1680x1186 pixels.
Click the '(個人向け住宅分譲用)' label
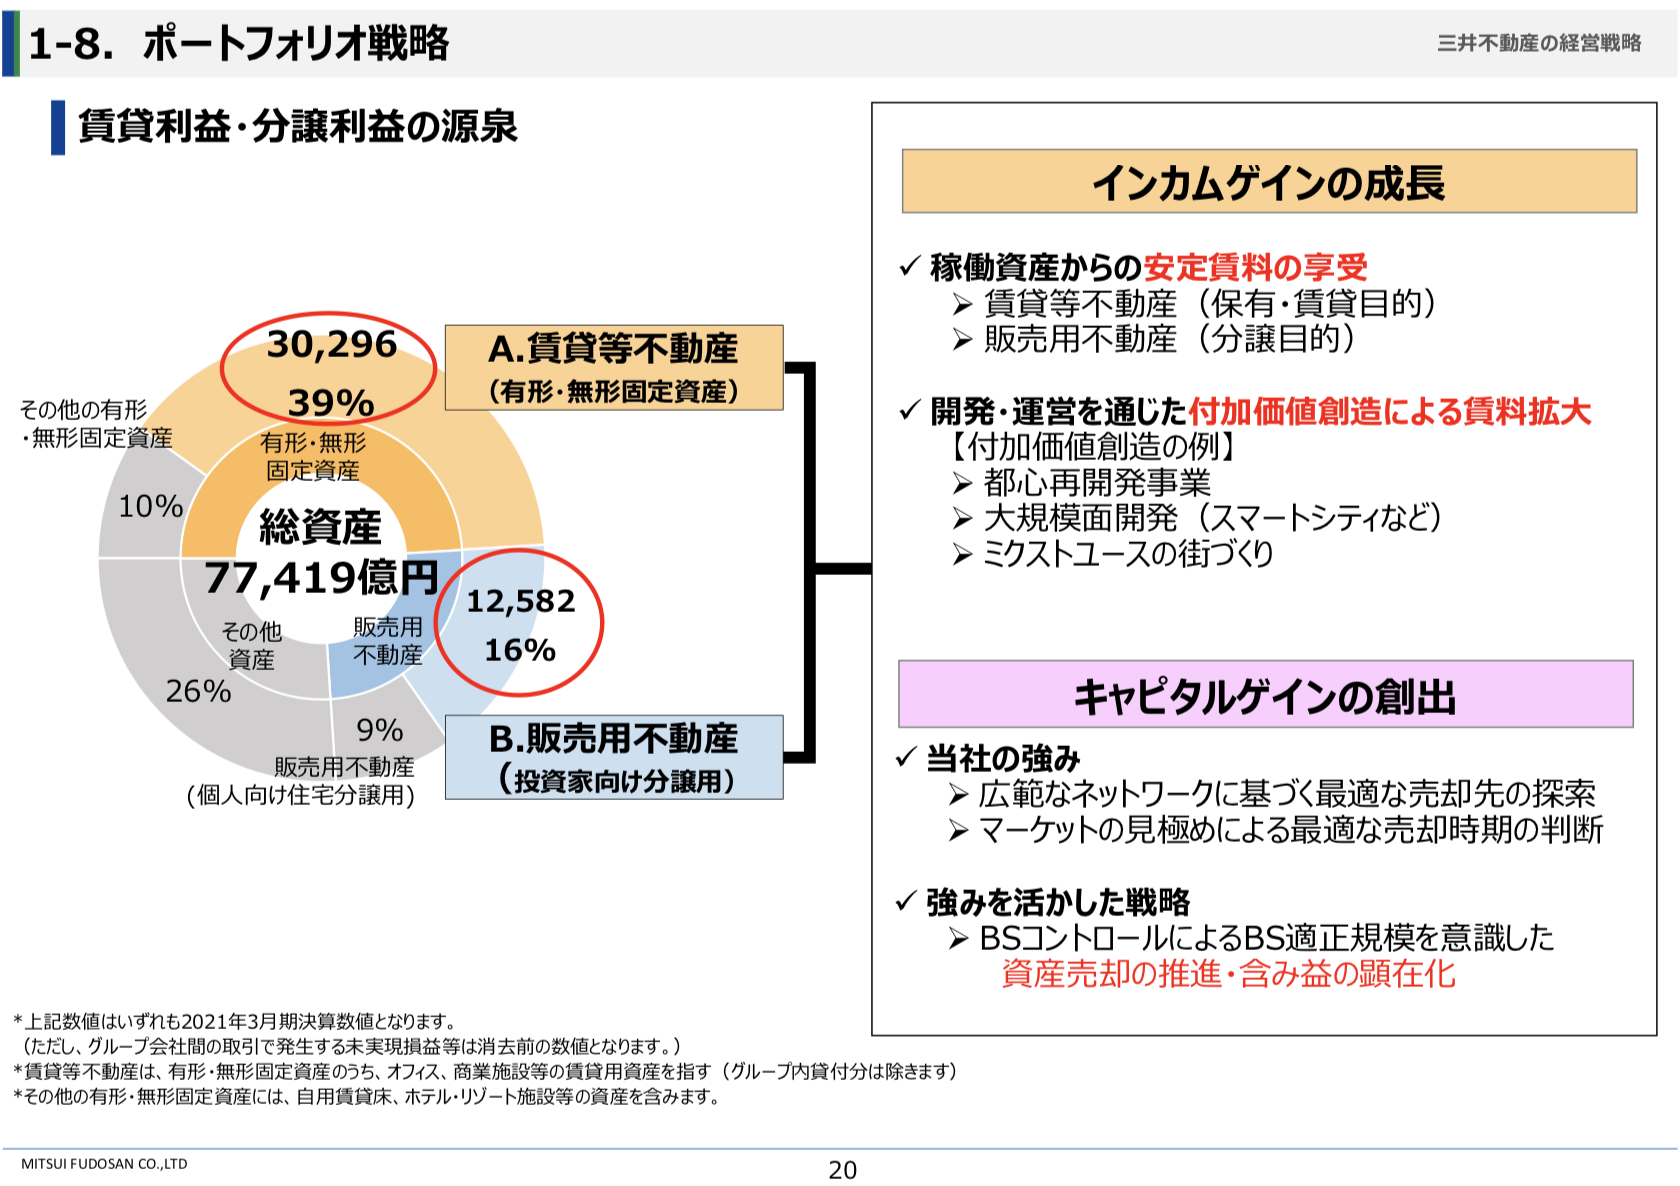tap(300, 795)
